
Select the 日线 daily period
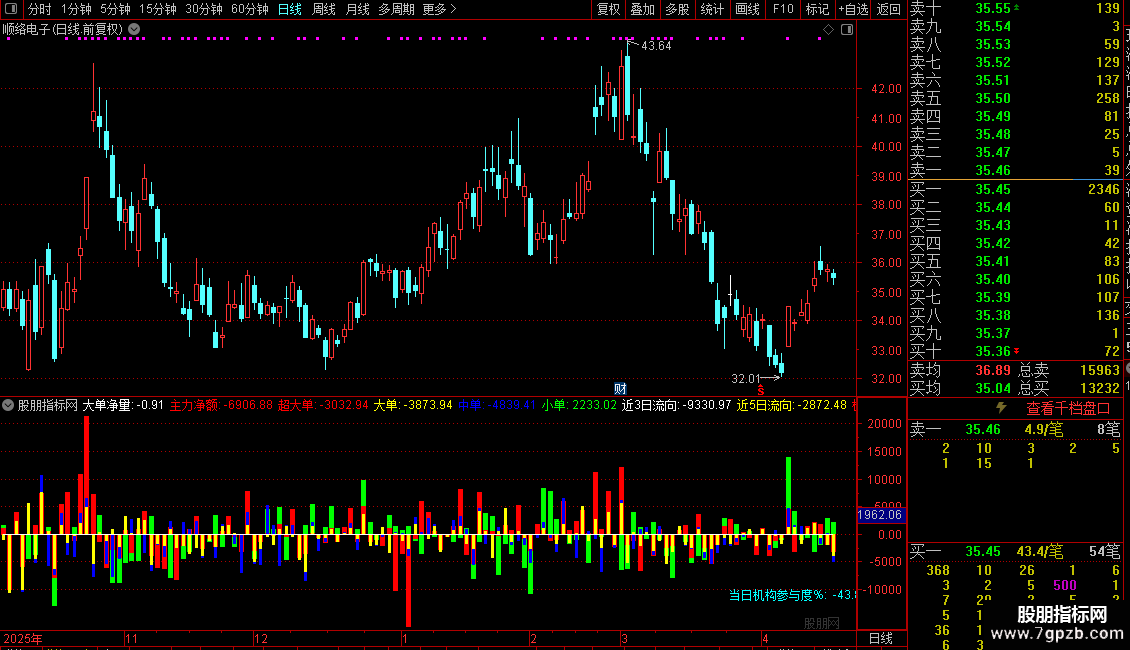pyautogui.click(x=290, y=9)
